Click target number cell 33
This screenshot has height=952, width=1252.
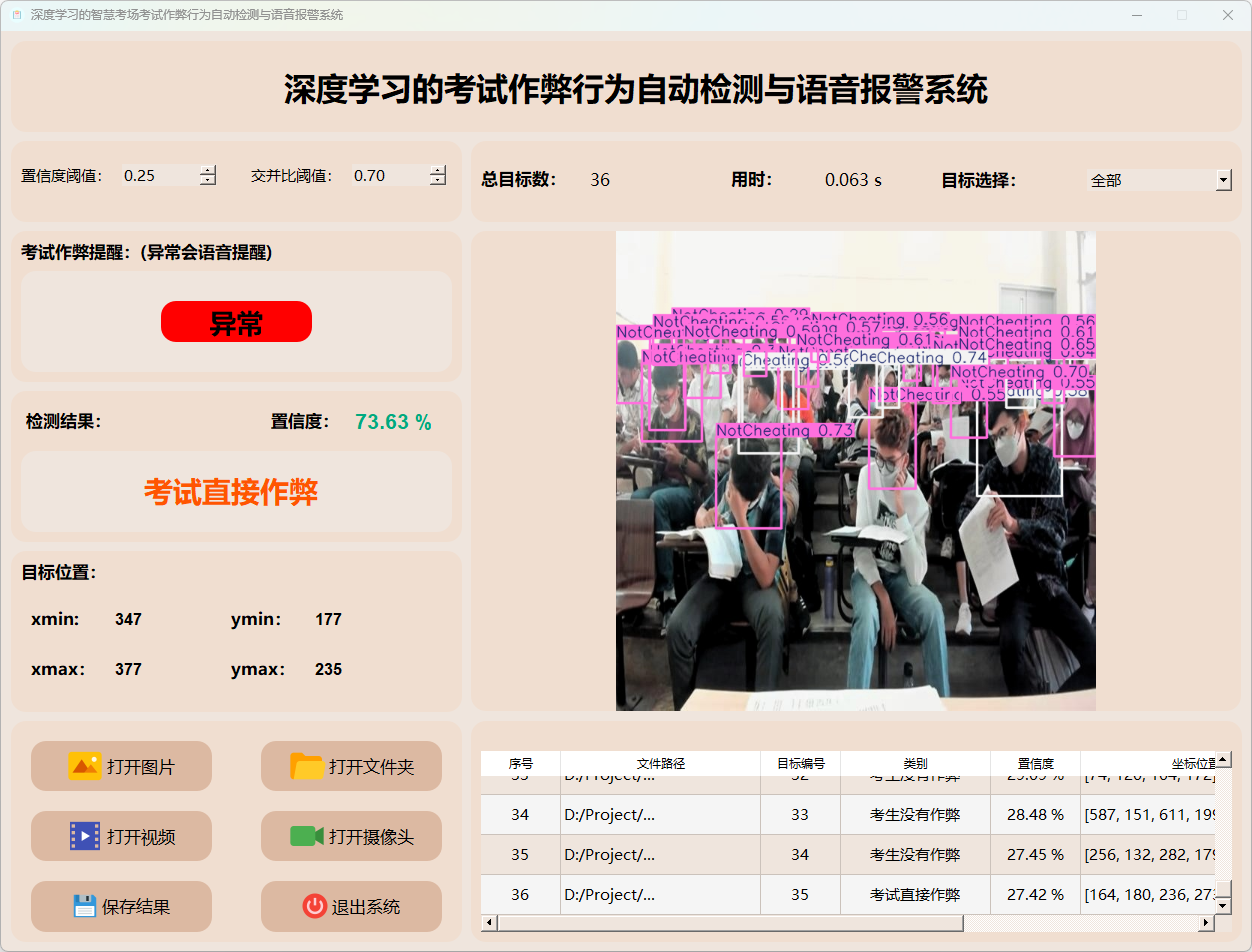pyautogui.click(x=800, y=815)
